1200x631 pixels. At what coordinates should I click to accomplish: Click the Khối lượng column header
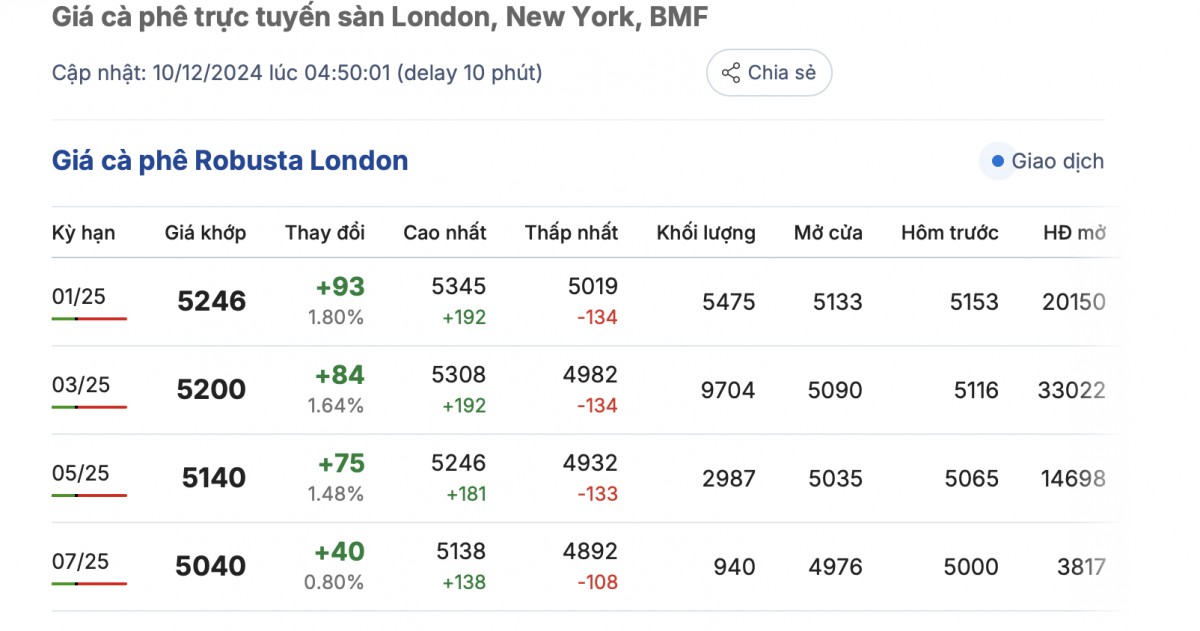pyautogui.click(x=706, y=233)
